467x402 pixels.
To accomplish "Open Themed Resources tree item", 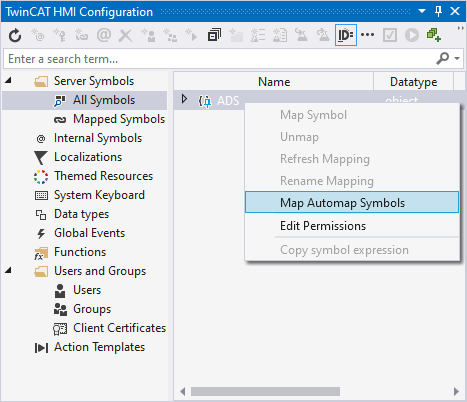I will point(103,176).
